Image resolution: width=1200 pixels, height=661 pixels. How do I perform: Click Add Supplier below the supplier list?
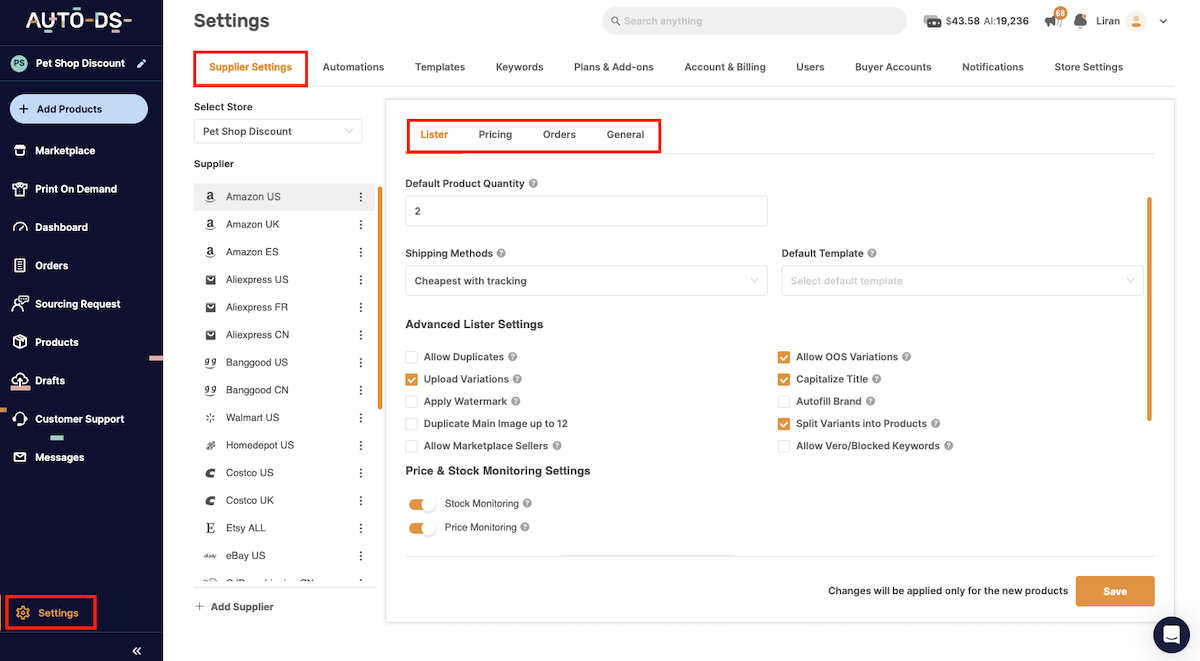click(235, 606)
